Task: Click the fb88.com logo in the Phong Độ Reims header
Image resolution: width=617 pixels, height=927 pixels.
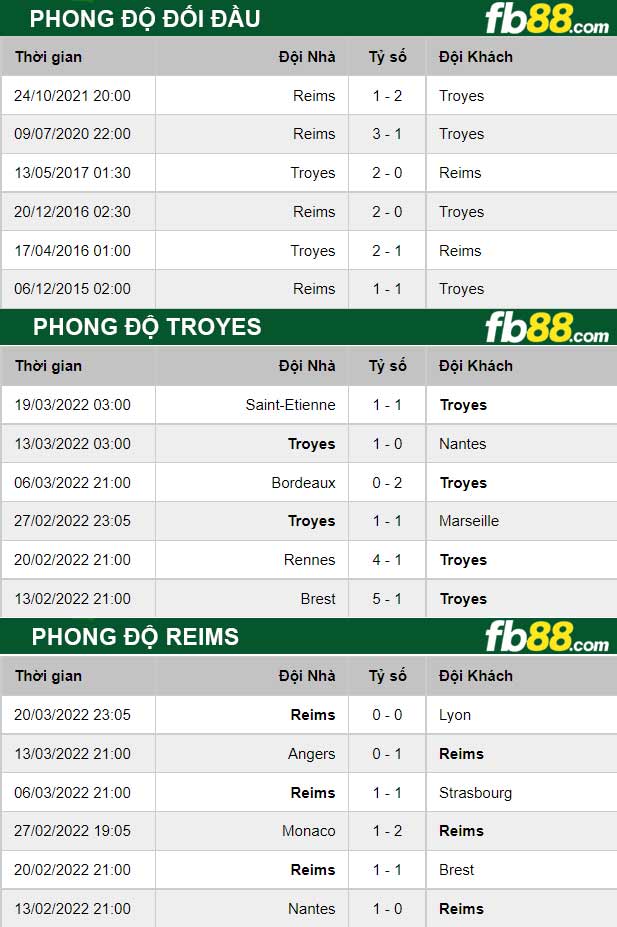Action: click(x=546, y=637)
